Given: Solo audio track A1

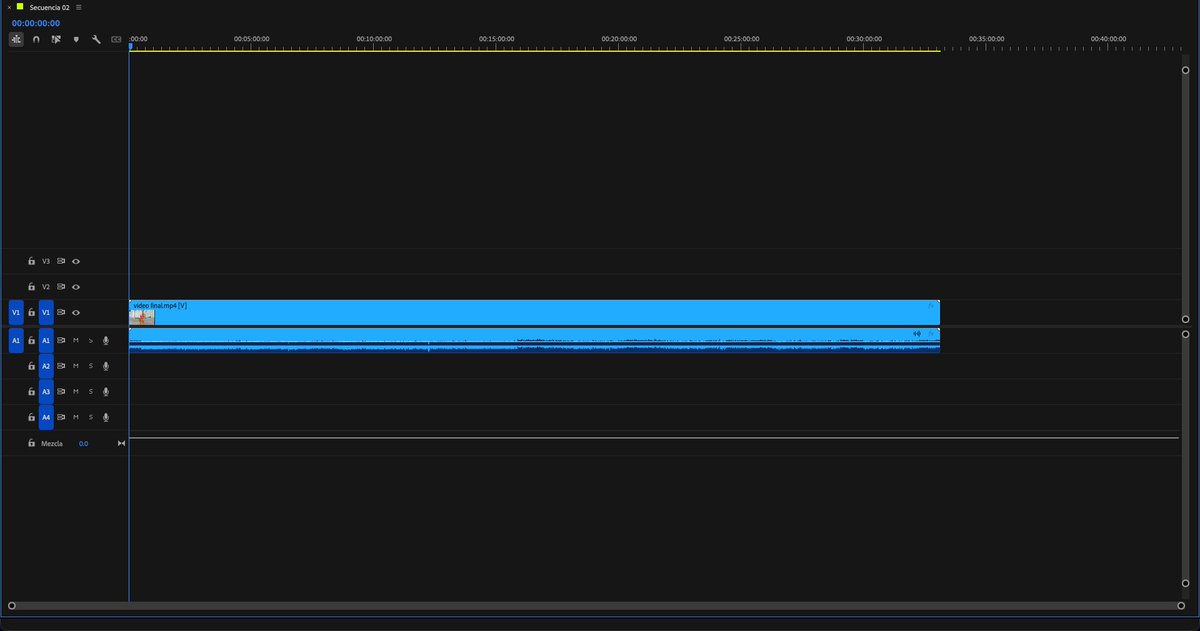Looking at the screenshot, I should pos(90,340).
